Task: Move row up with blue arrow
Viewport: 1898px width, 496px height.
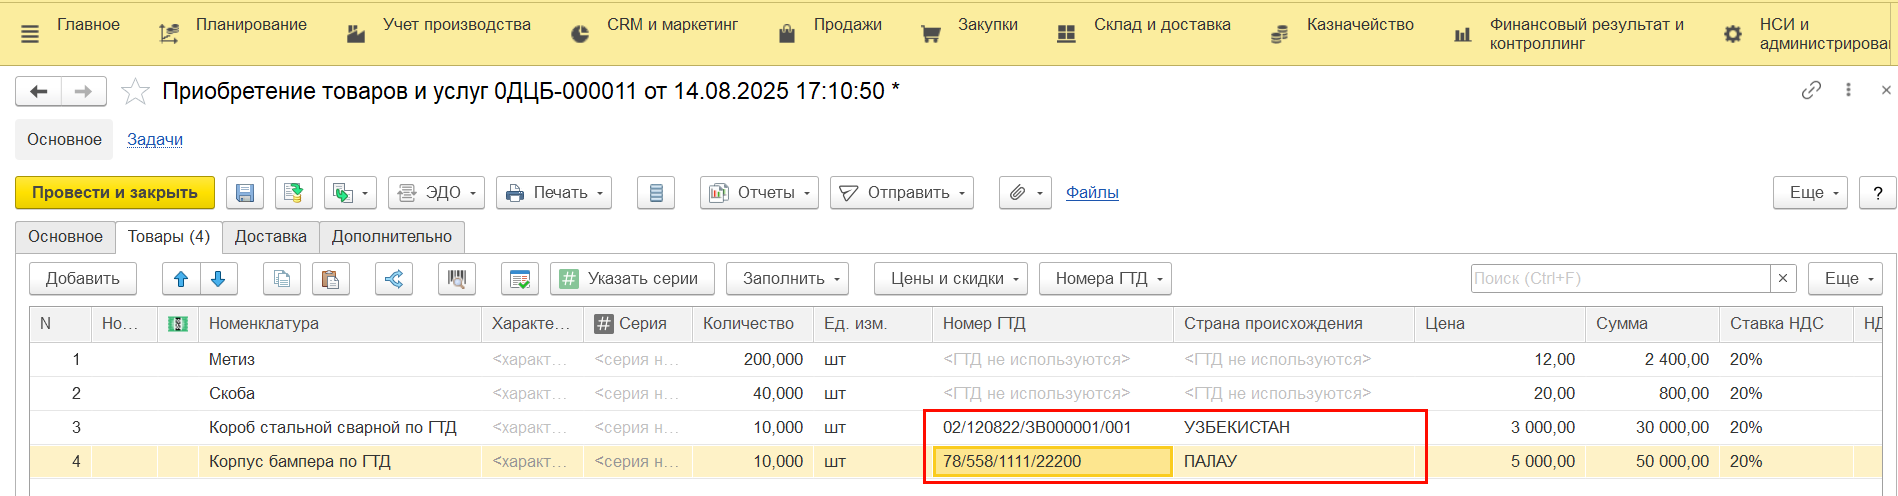Action: tap(181, 279)
